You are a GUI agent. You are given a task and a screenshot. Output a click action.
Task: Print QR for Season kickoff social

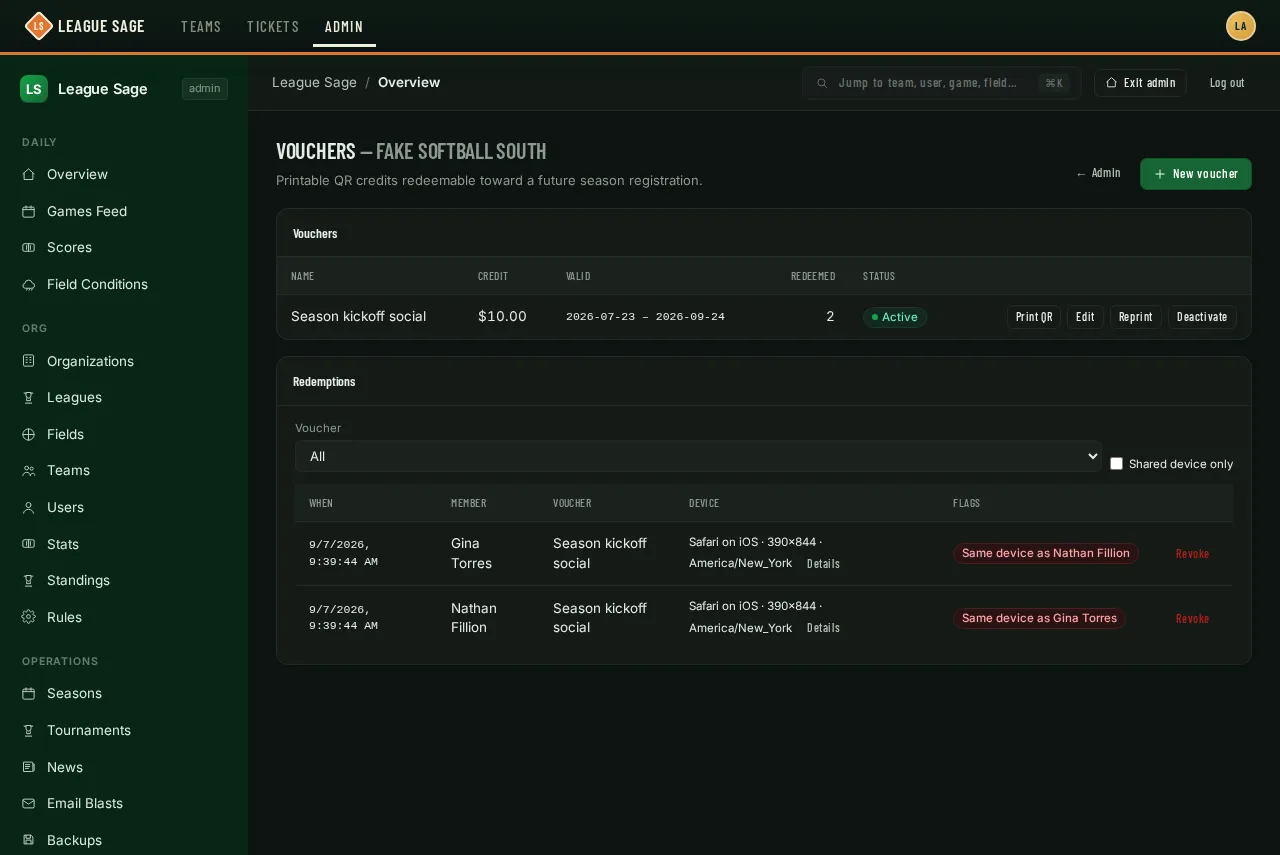coord(1034,317)
